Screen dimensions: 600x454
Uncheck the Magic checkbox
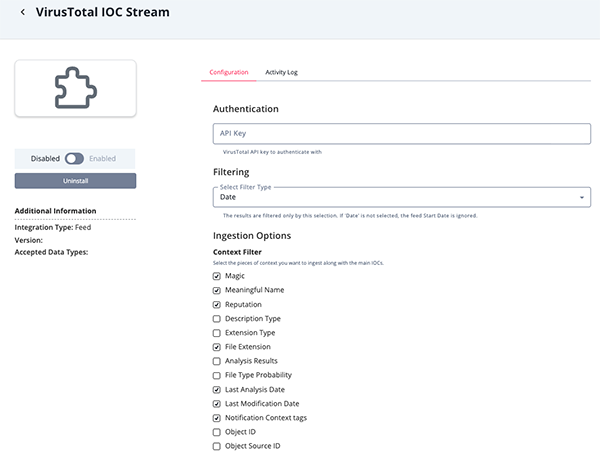[217, 276]
